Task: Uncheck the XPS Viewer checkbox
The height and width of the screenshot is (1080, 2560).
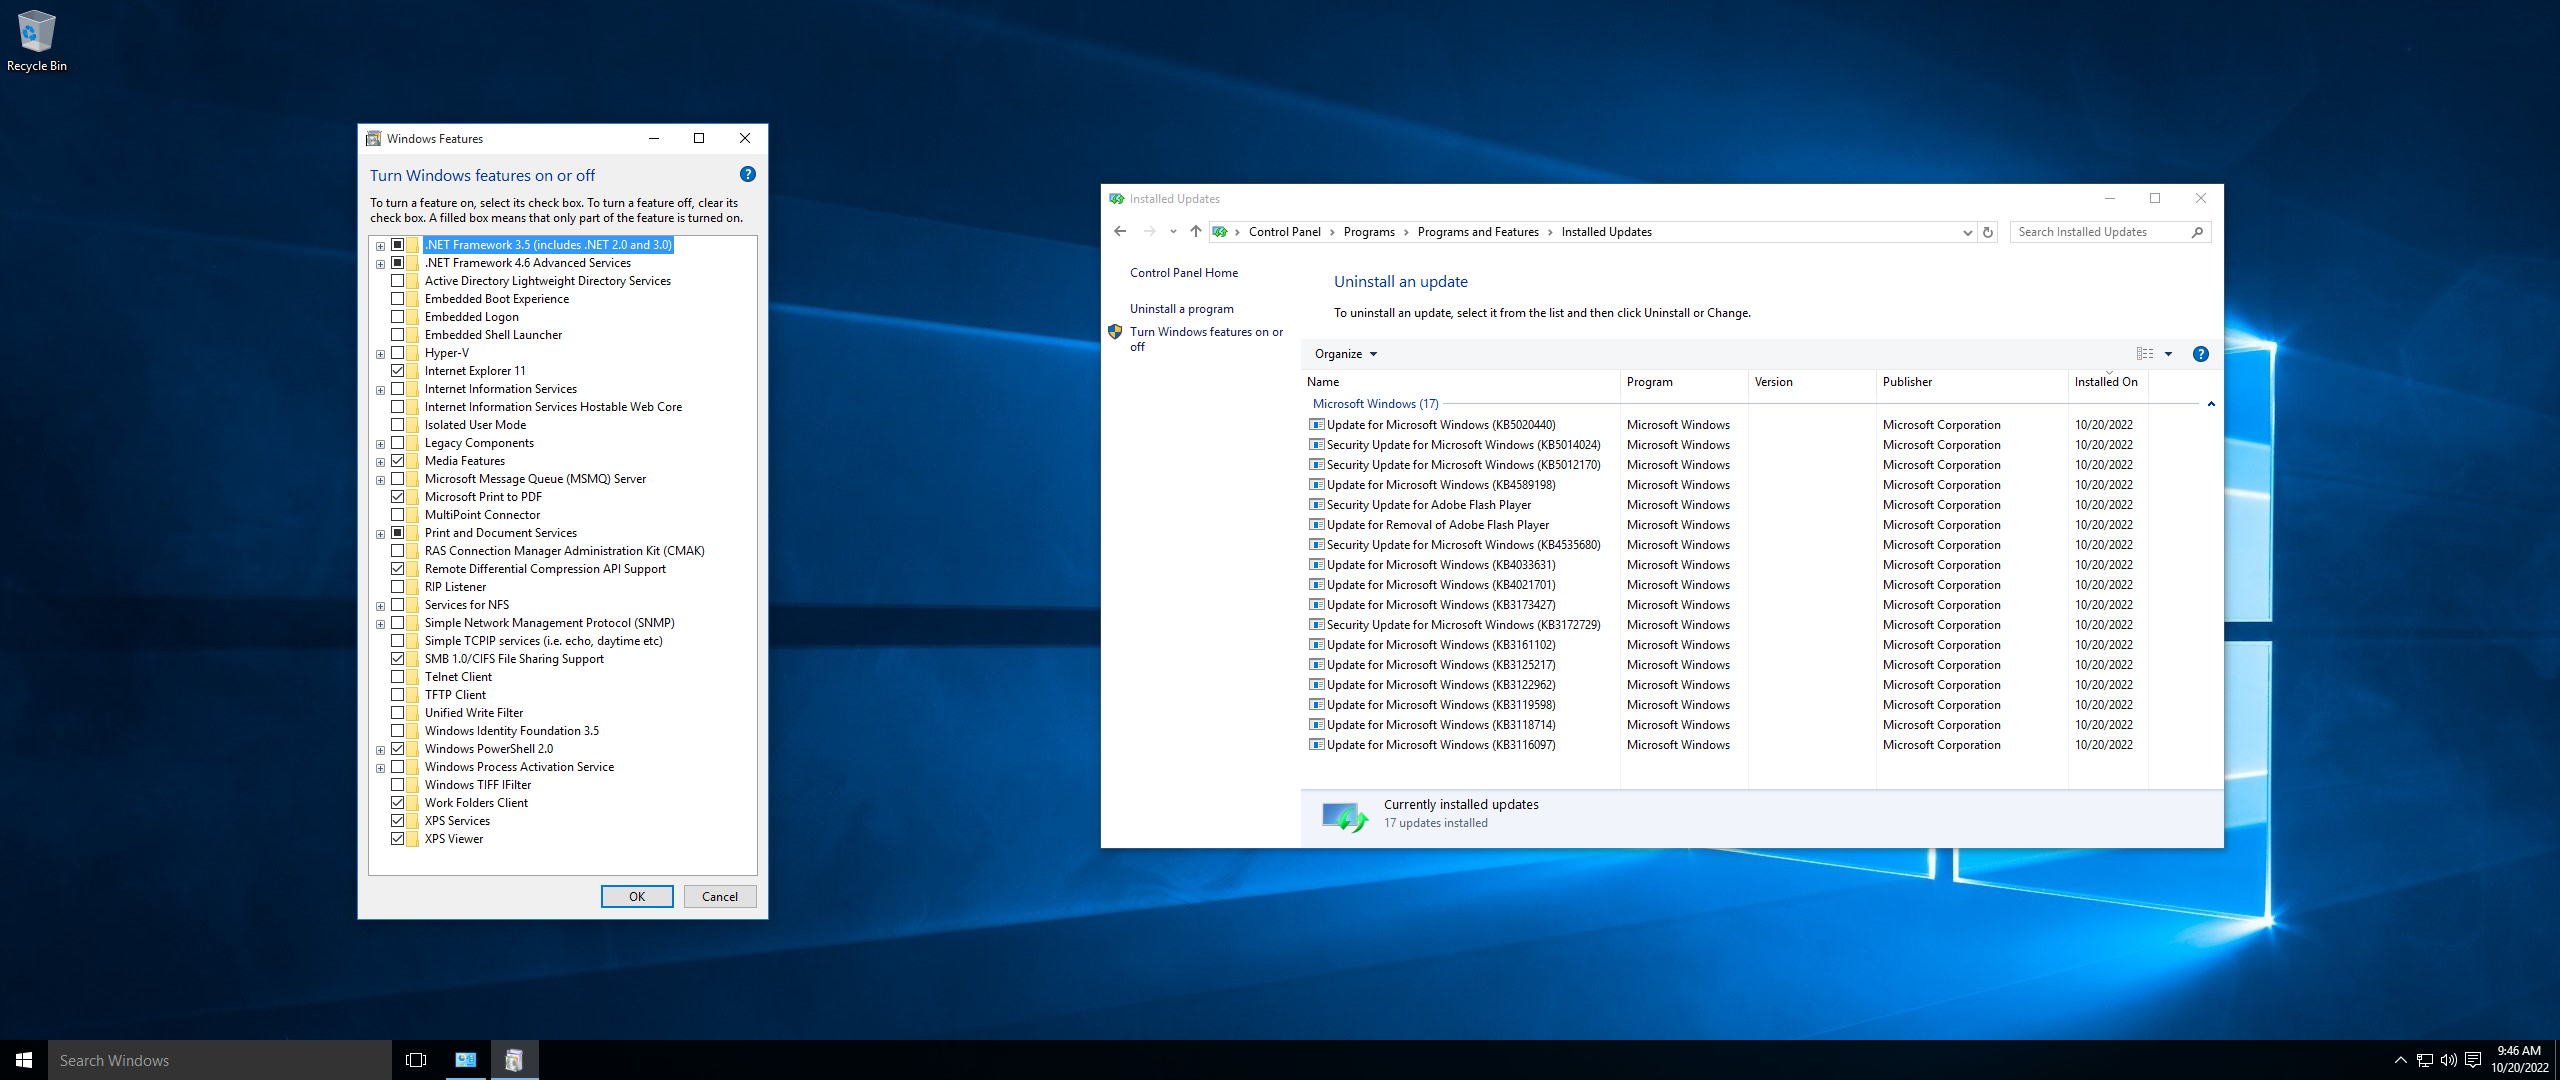Action: click(398, 839)
